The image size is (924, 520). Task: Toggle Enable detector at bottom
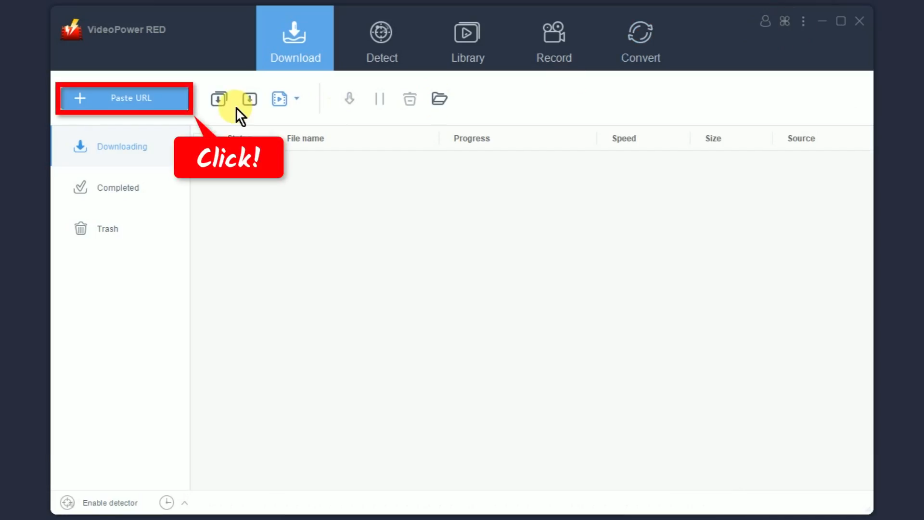99,503
